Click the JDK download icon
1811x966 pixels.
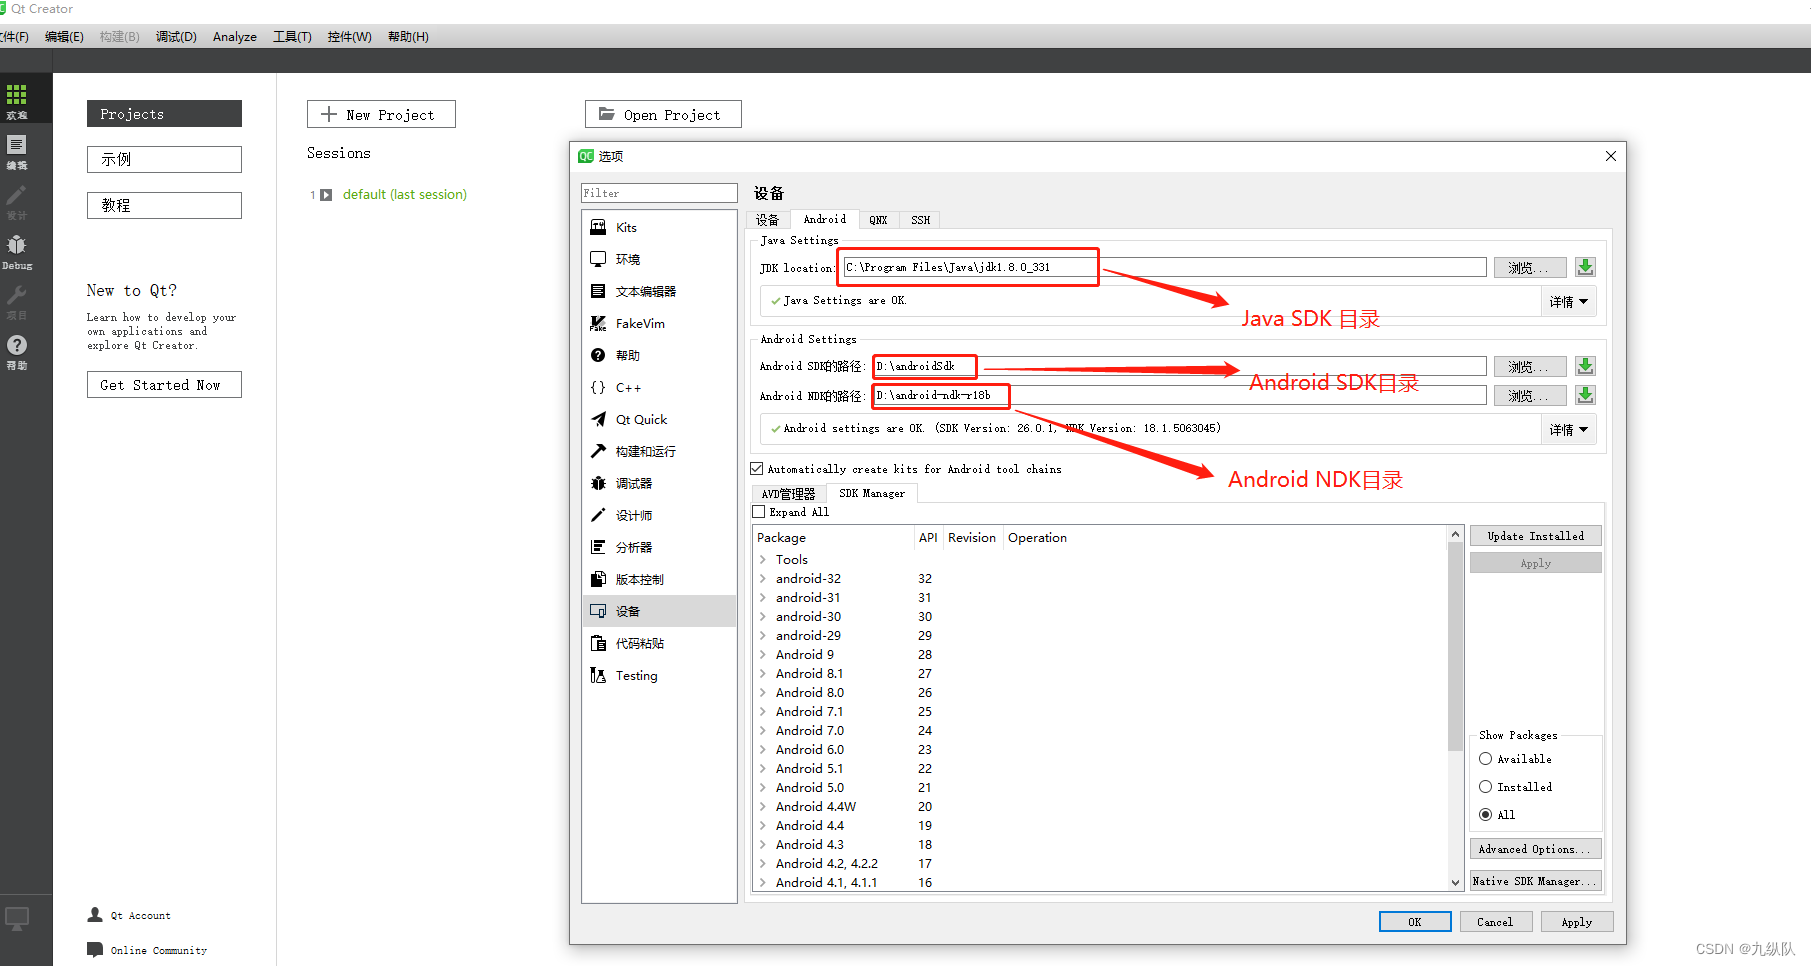point(1585,267)
